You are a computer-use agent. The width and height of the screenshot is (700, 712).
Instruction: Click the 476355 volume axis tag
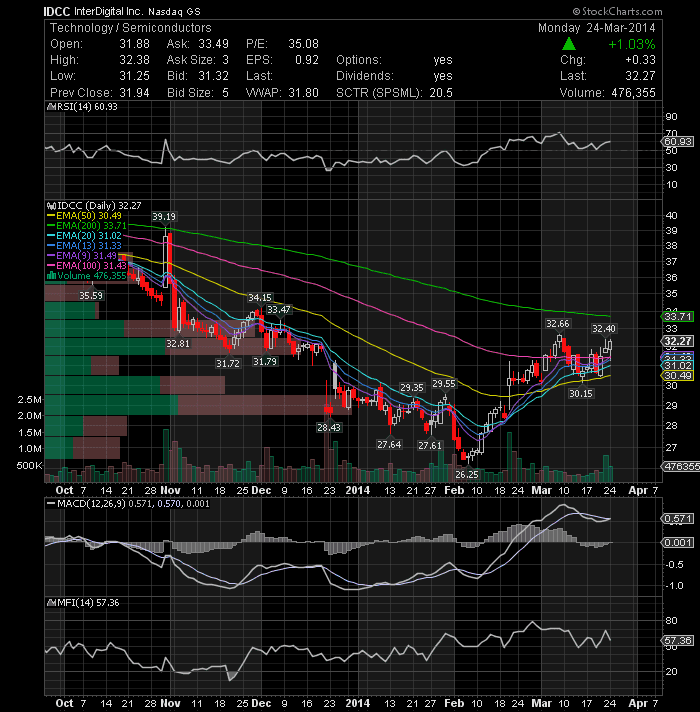click(x=681, y=466)
